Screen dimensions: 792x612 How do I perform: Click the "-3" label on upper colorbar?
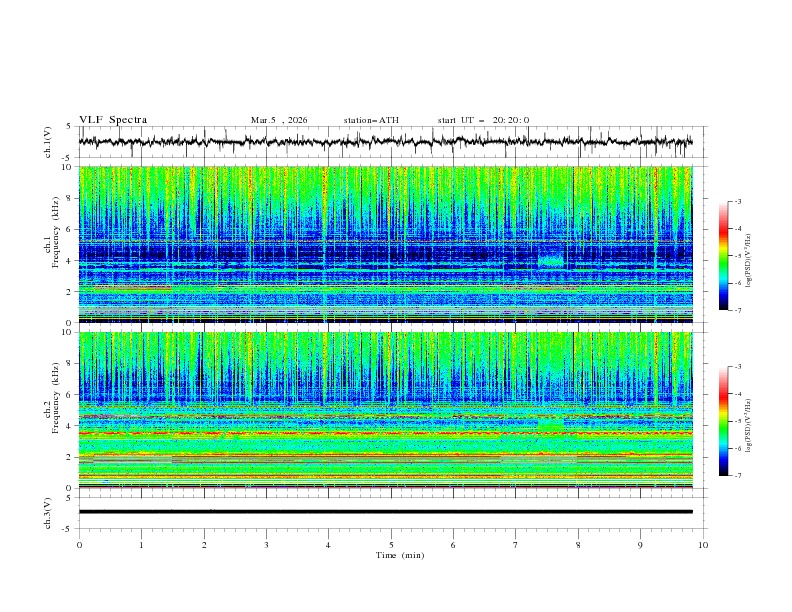point(737,202)
